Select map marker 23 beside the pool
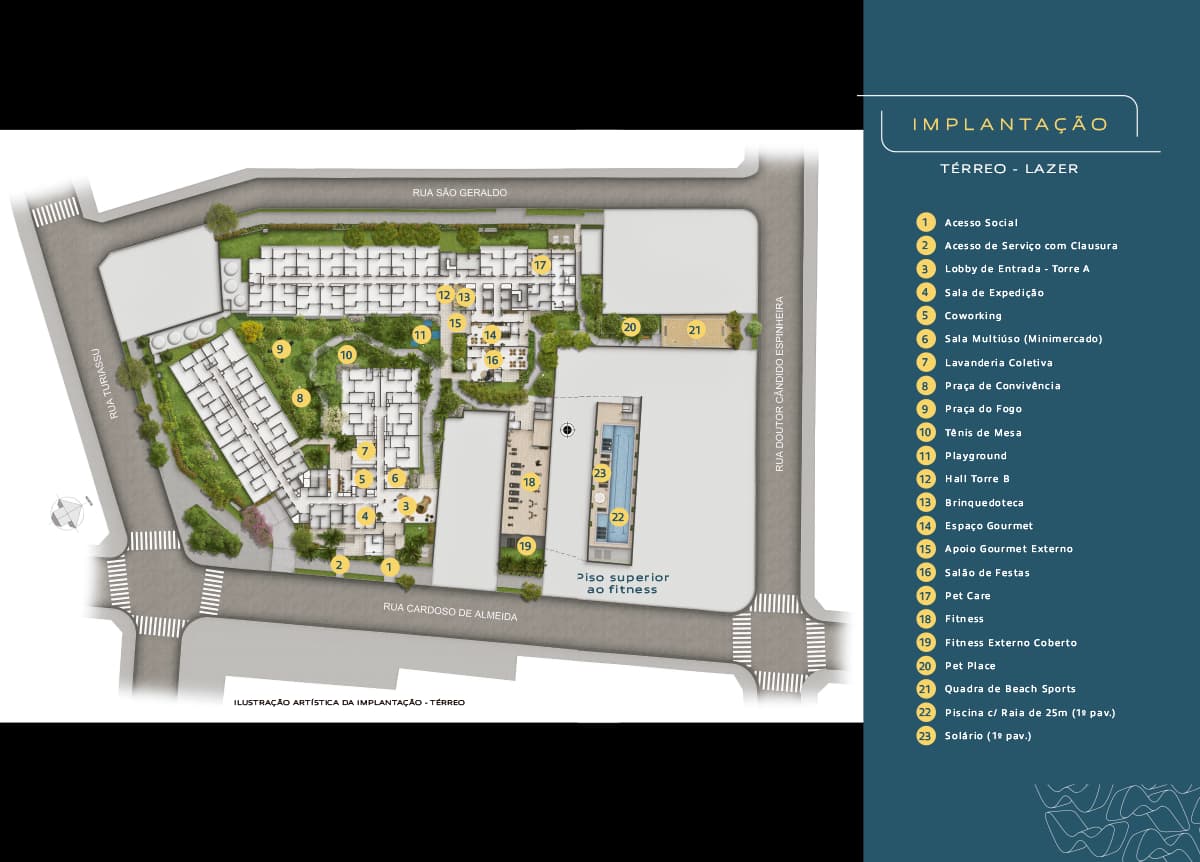The height and width of the screenshot is (862, 1200). point(600,473)
